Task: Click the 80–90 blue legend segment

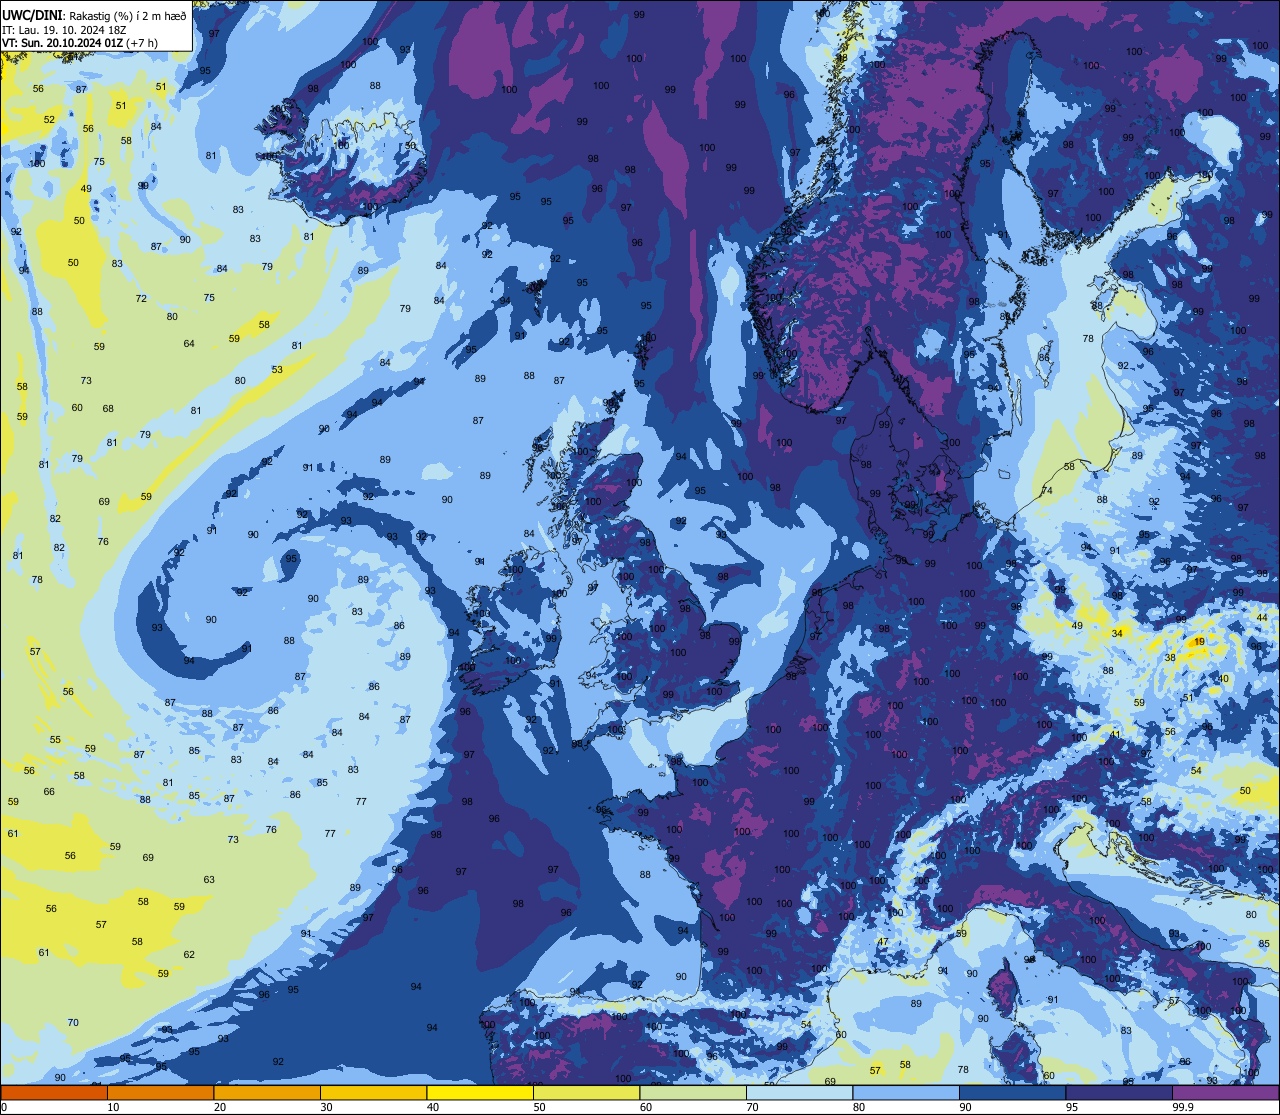Action: pos(906,1093)
